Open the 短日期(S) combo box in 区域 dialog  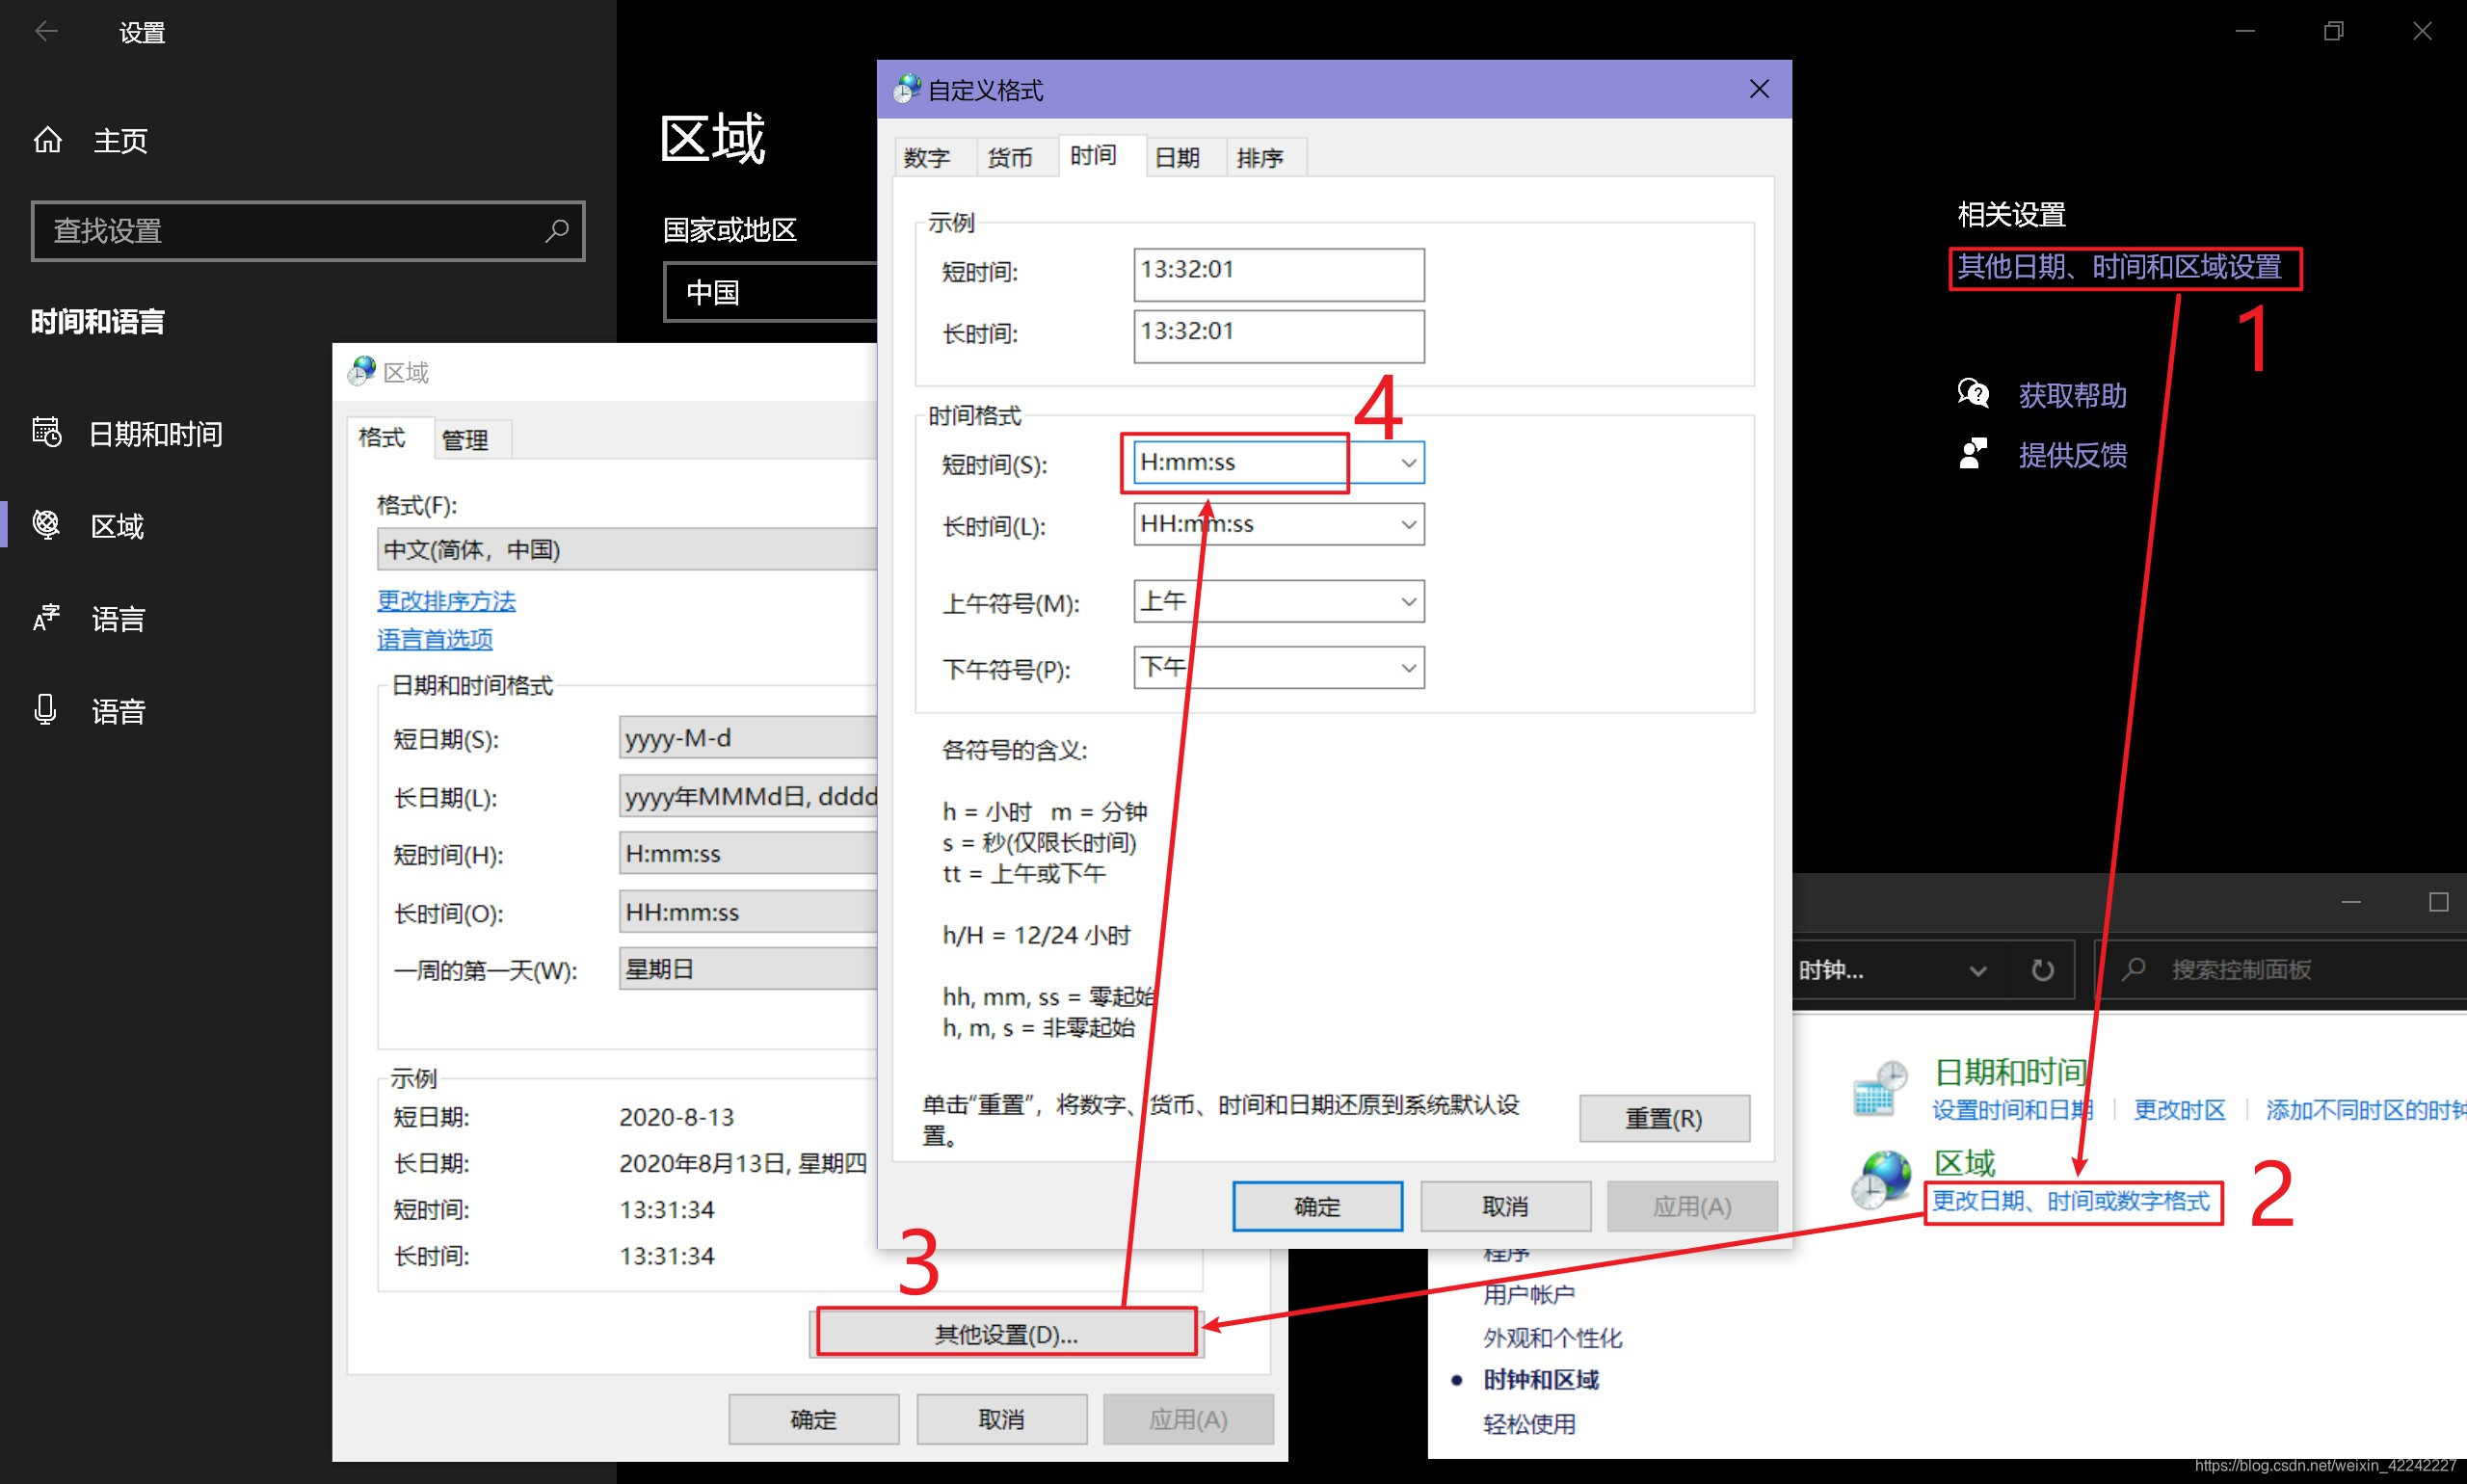[x=749, y=738]
